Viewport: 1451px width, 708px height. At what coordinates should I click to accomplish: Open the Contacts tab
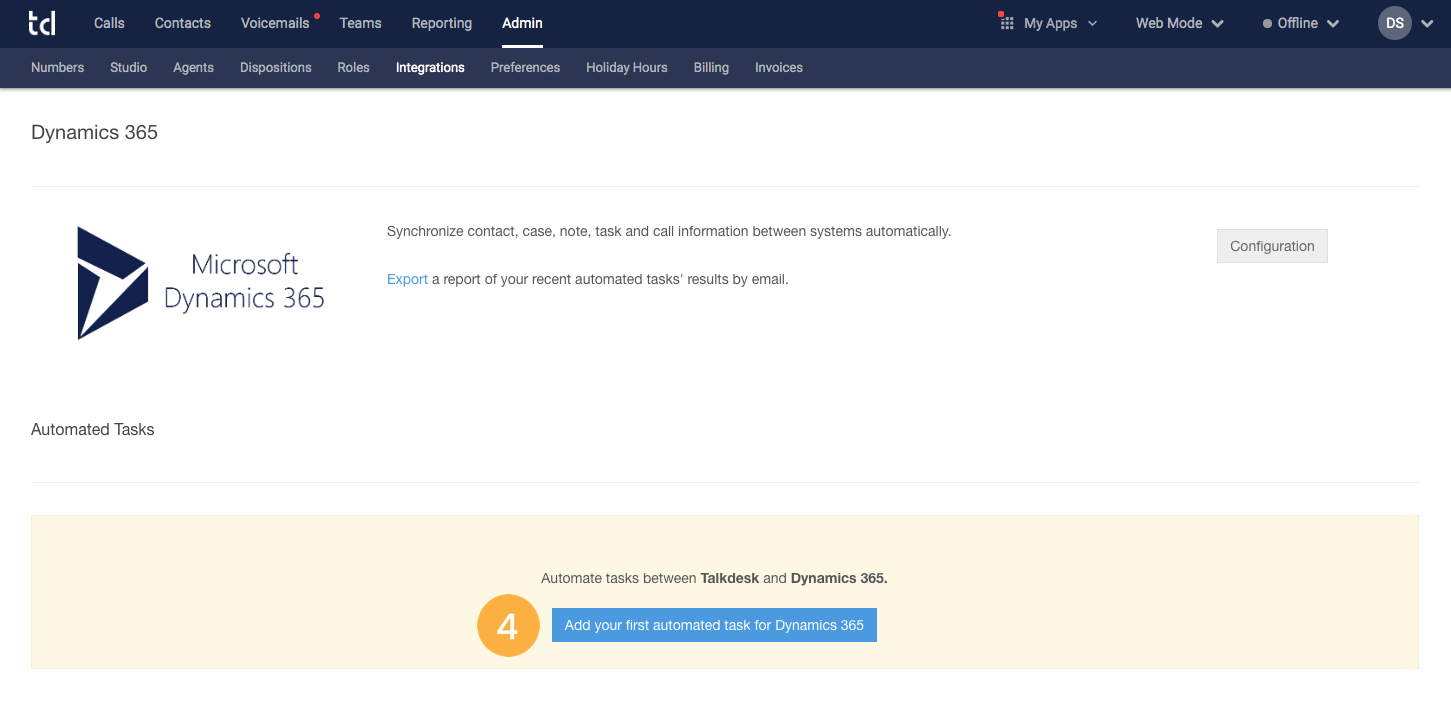183,23
